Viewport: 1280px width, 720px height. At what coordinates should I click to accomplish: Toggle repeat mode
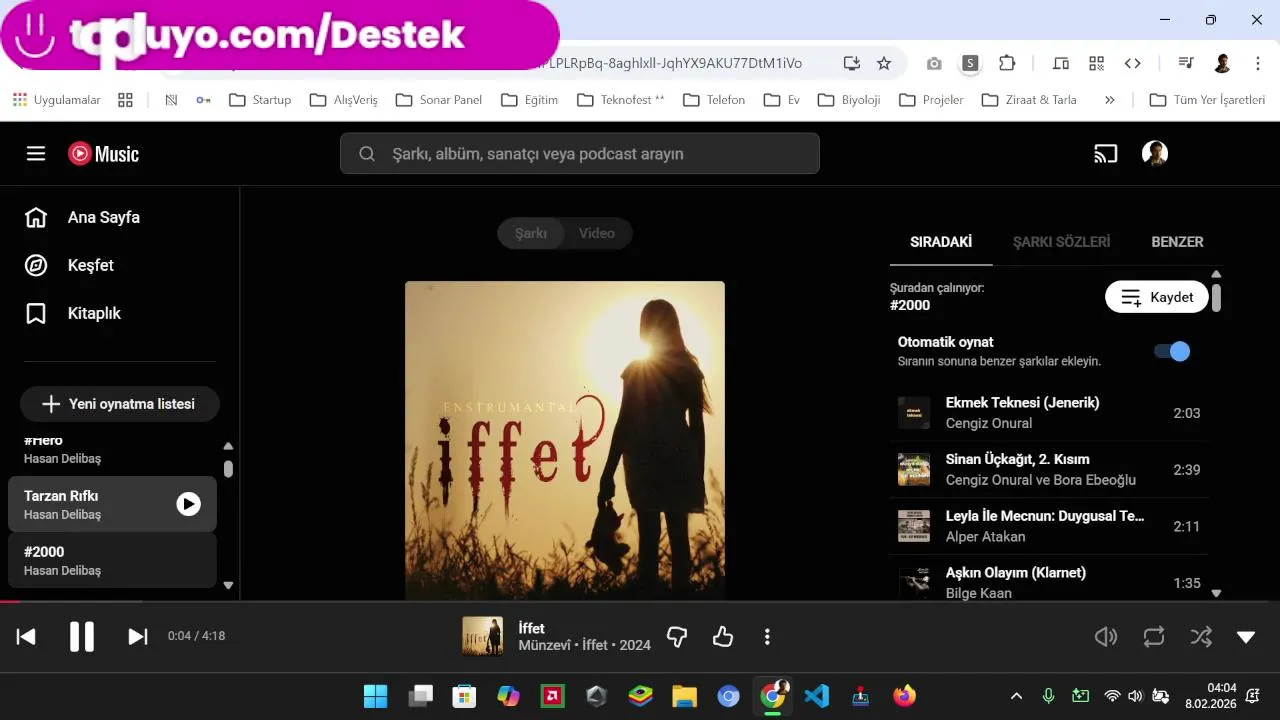pos(1154,637)
